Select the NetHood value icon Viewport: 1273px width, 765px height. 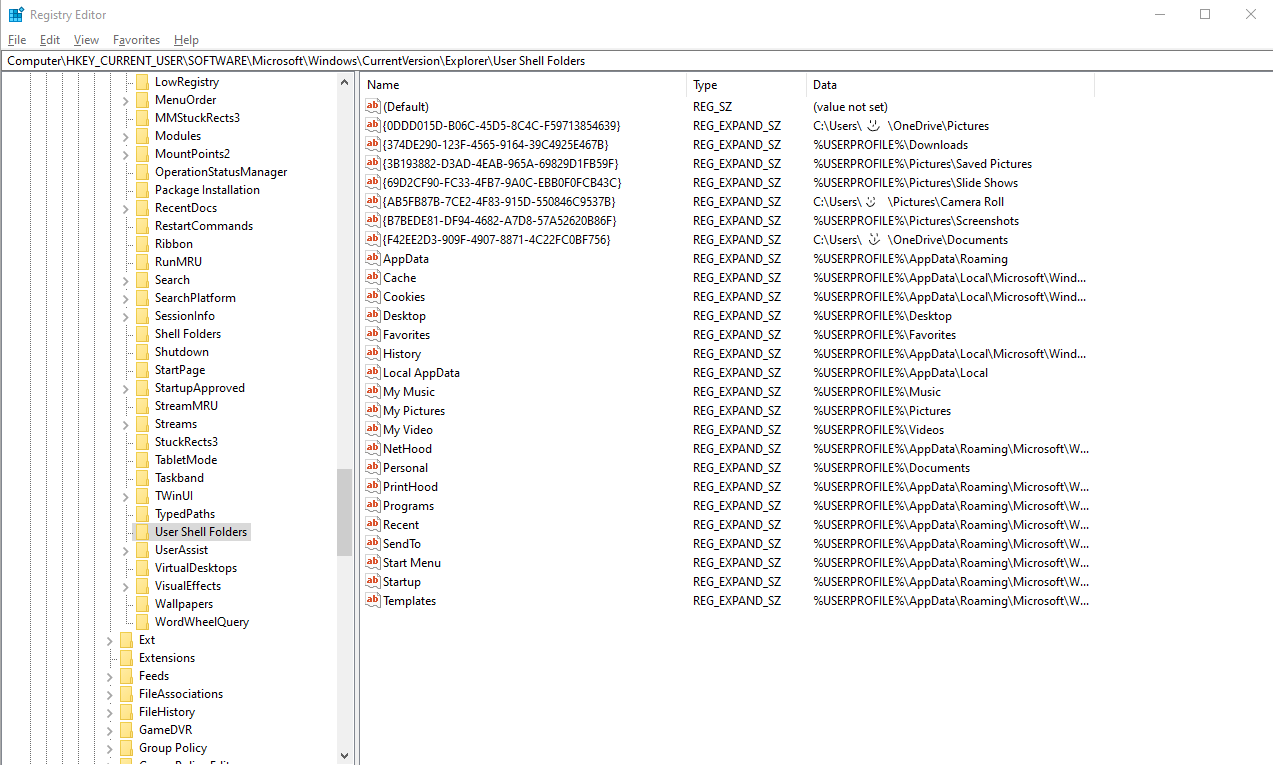(x=373, y=448)
